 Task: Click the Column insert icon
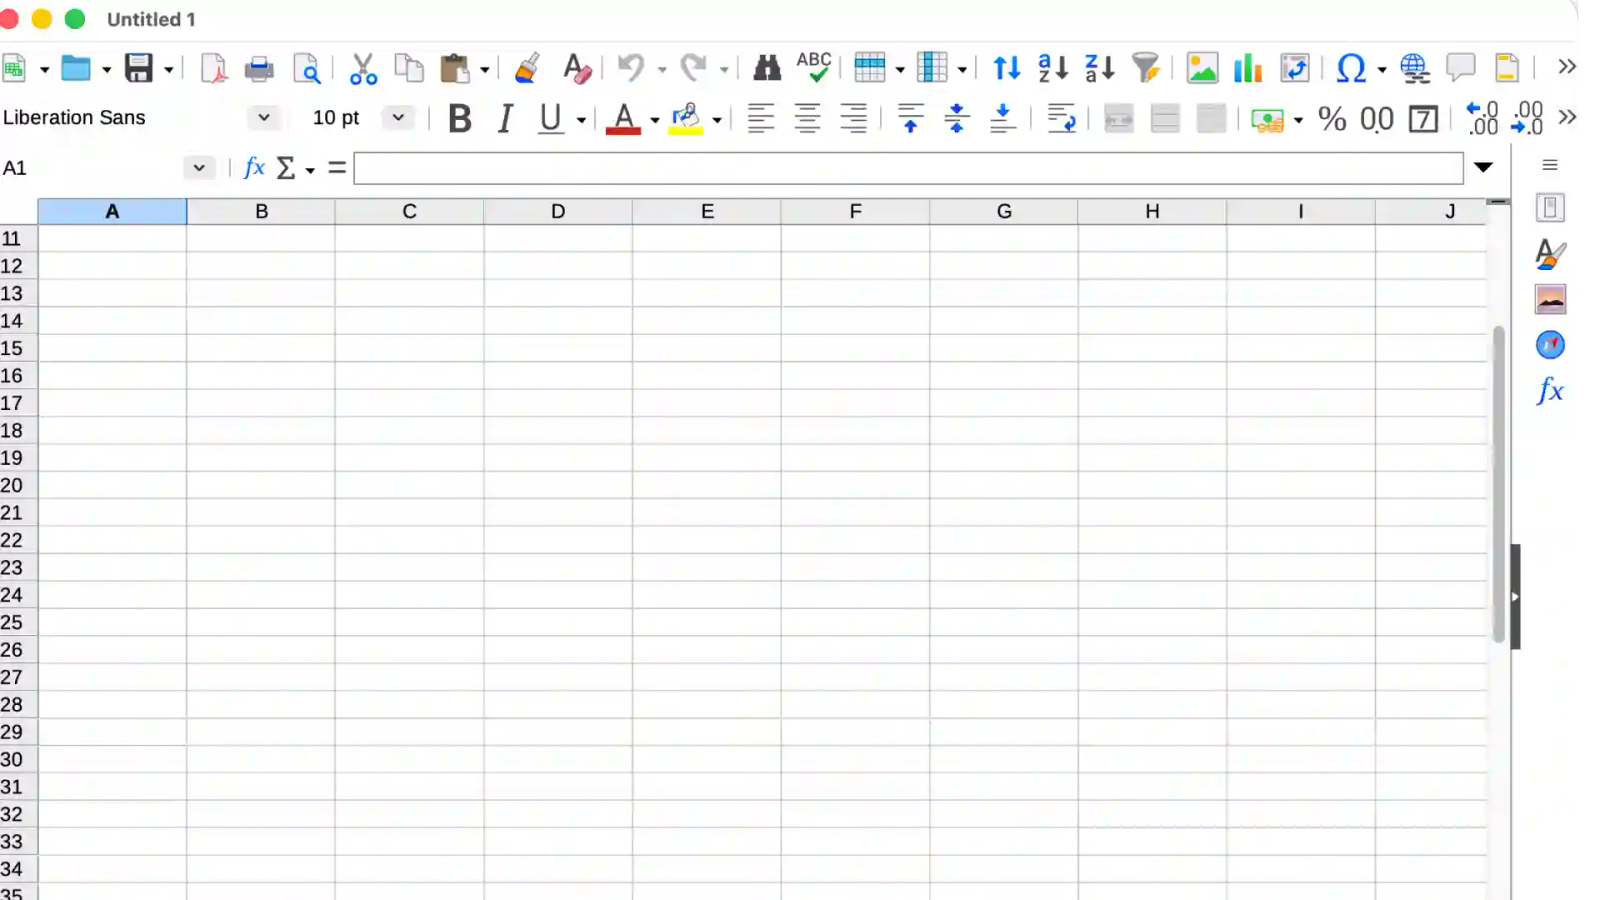(932, 68)
